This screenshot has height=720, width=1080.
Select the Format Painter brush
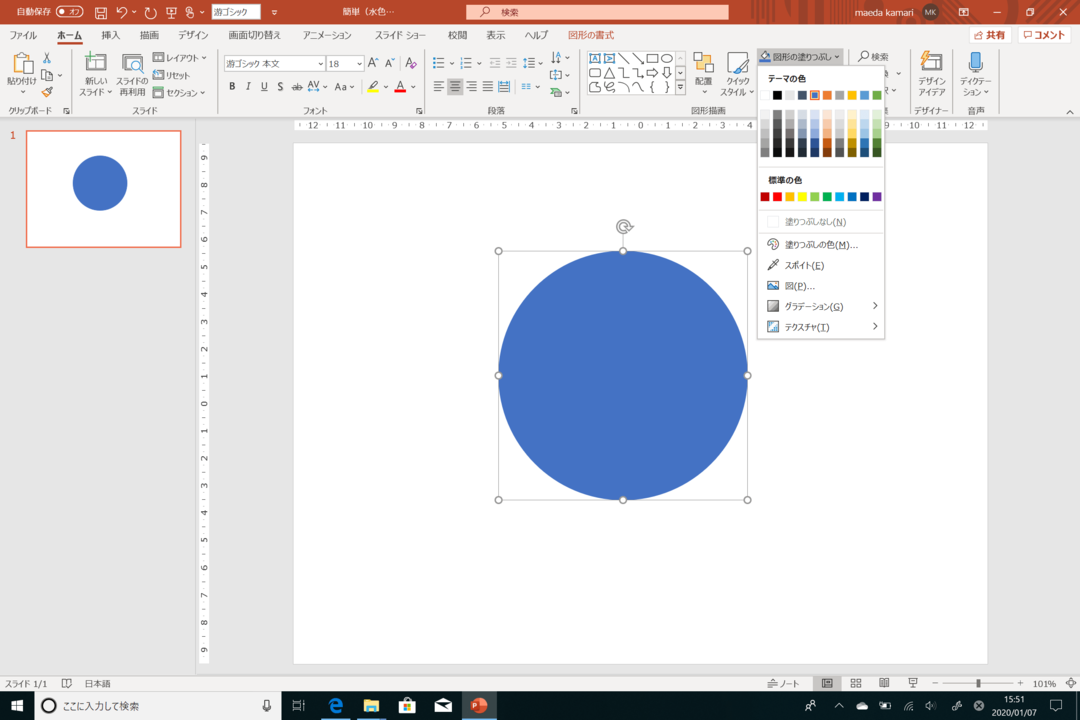(x=47, y=92)
